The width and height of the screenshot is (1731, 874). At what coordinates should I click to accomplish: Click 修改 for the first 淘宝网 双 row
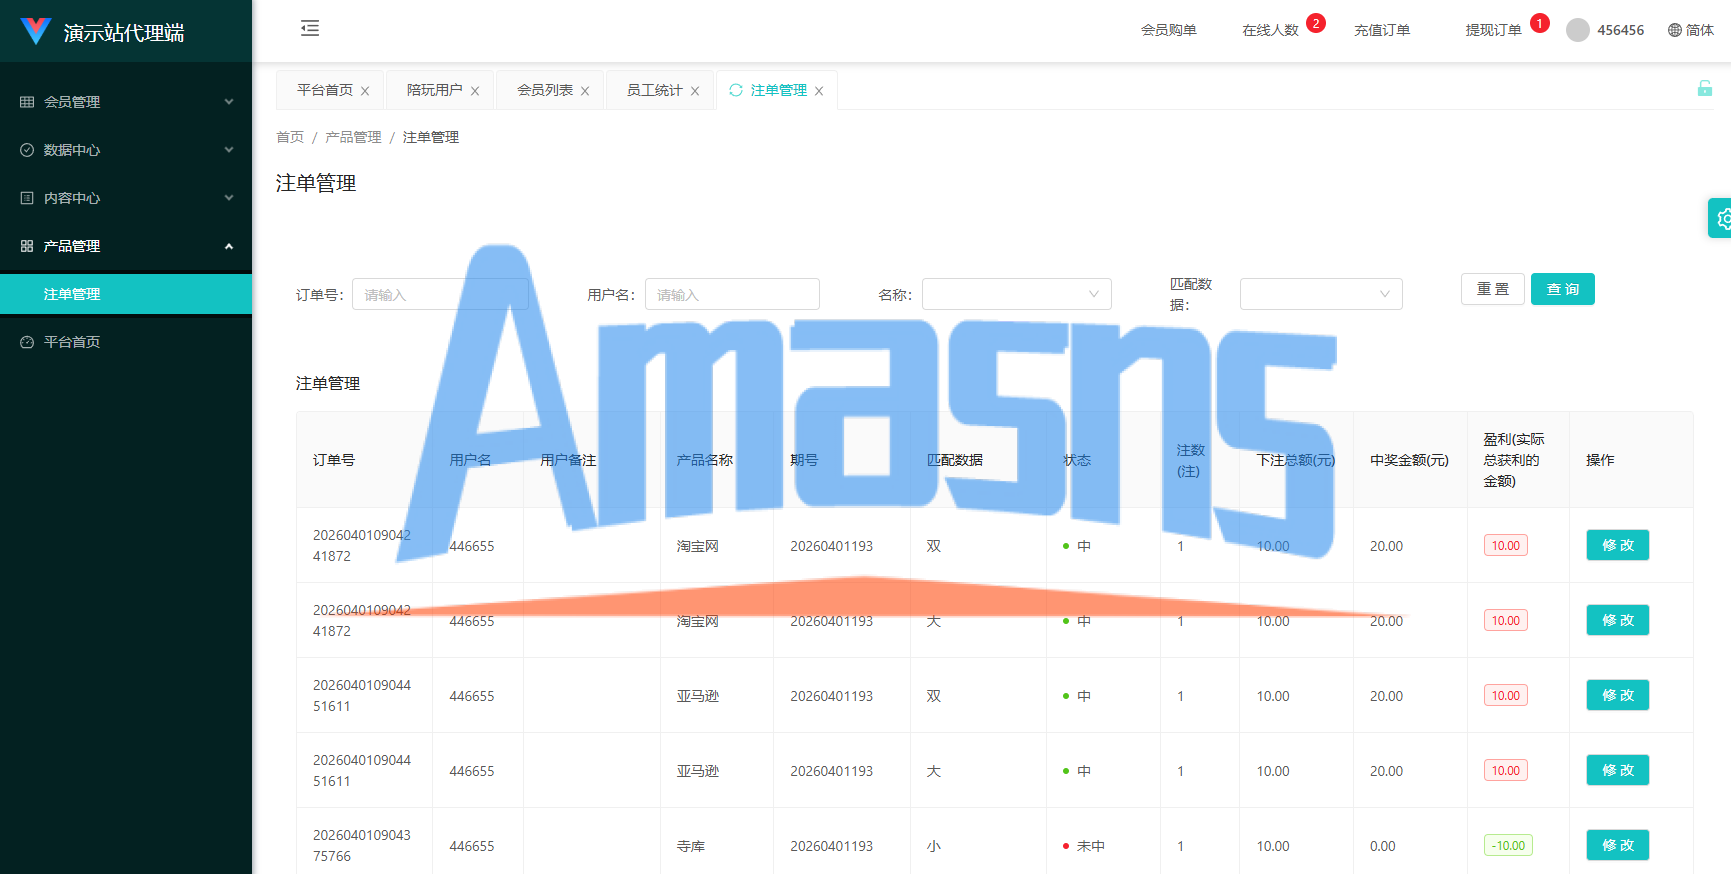pos(1618,545)
